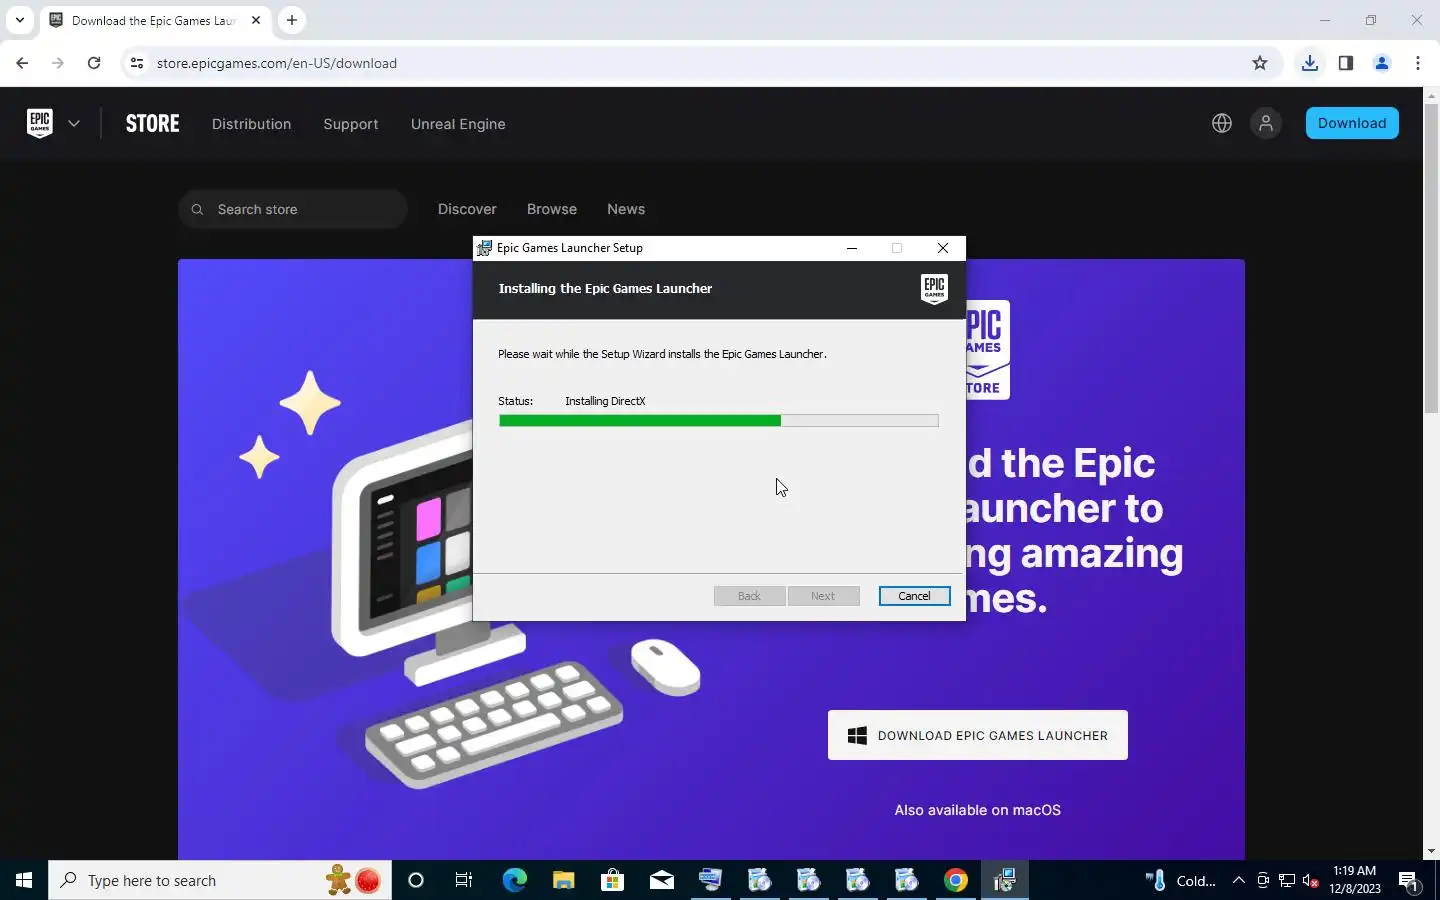Open the weather widget showing Cold

(x=1181, y=881)
